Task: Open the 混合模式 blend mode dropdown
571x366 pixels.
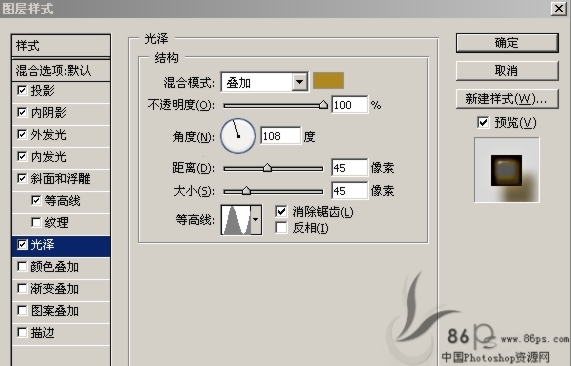Action: coord(264,82)
